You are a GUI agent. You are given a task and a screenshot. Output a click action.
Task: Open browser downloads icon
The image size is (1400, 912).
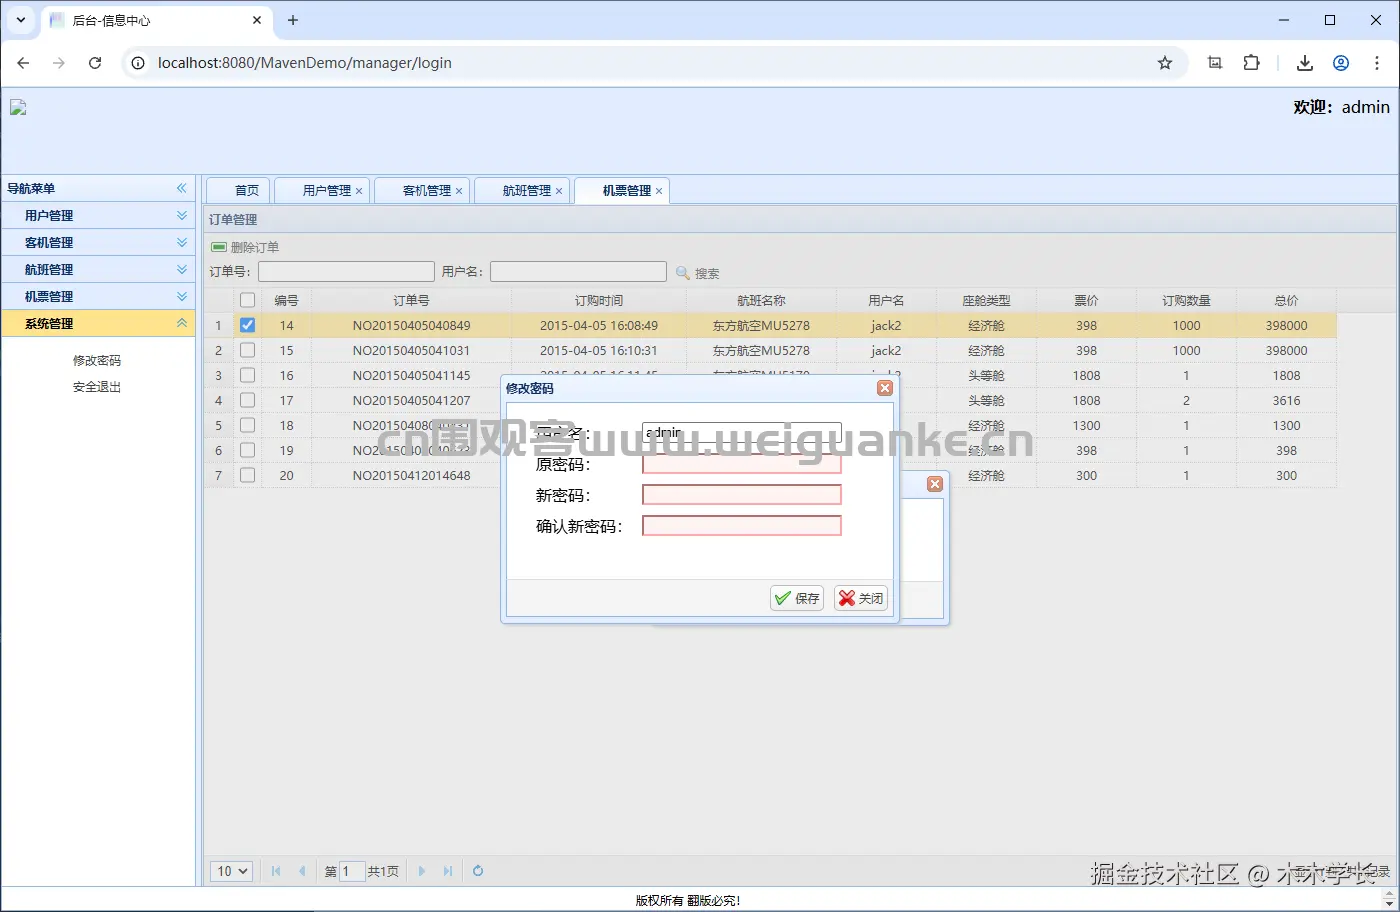pyautogui.click(x=1305, y=63)
